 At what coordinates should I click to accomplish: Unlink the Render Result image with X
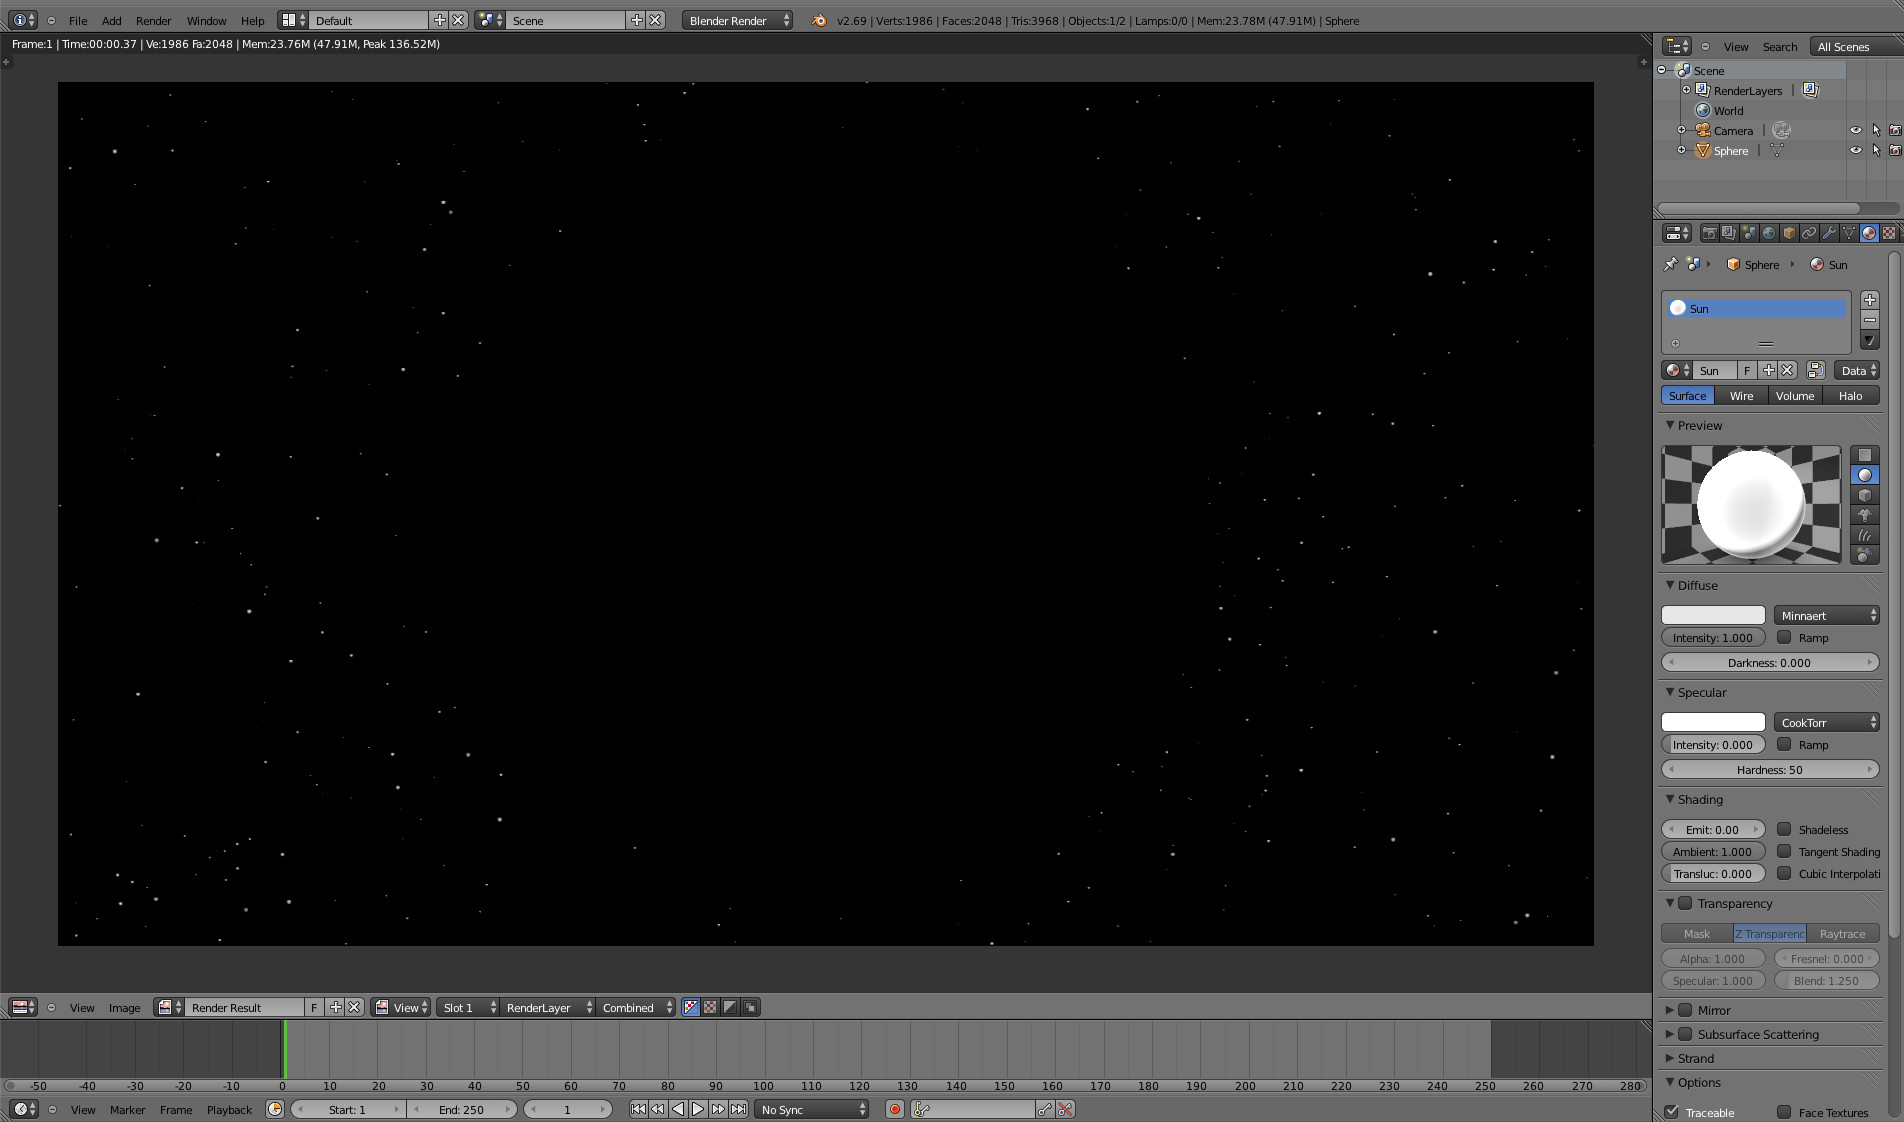354,1007
